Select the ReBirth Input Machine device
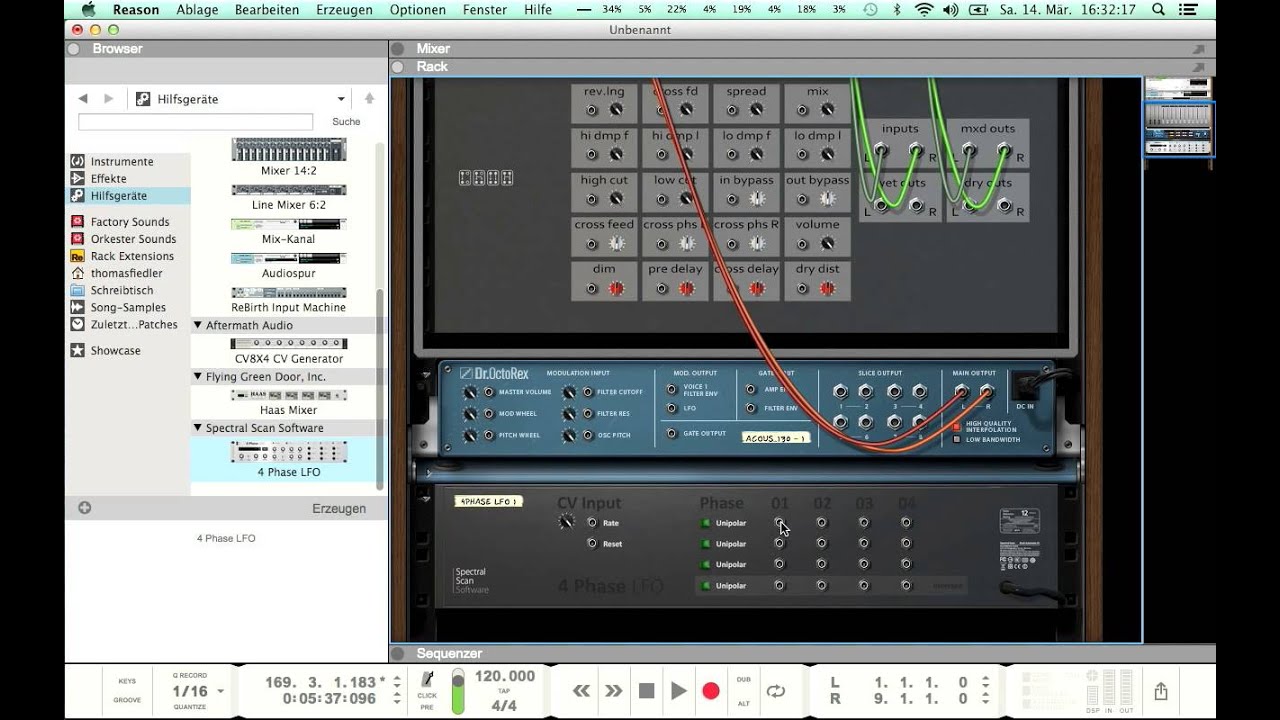This screenshot has height=720, width=1280. pos(289,300)
